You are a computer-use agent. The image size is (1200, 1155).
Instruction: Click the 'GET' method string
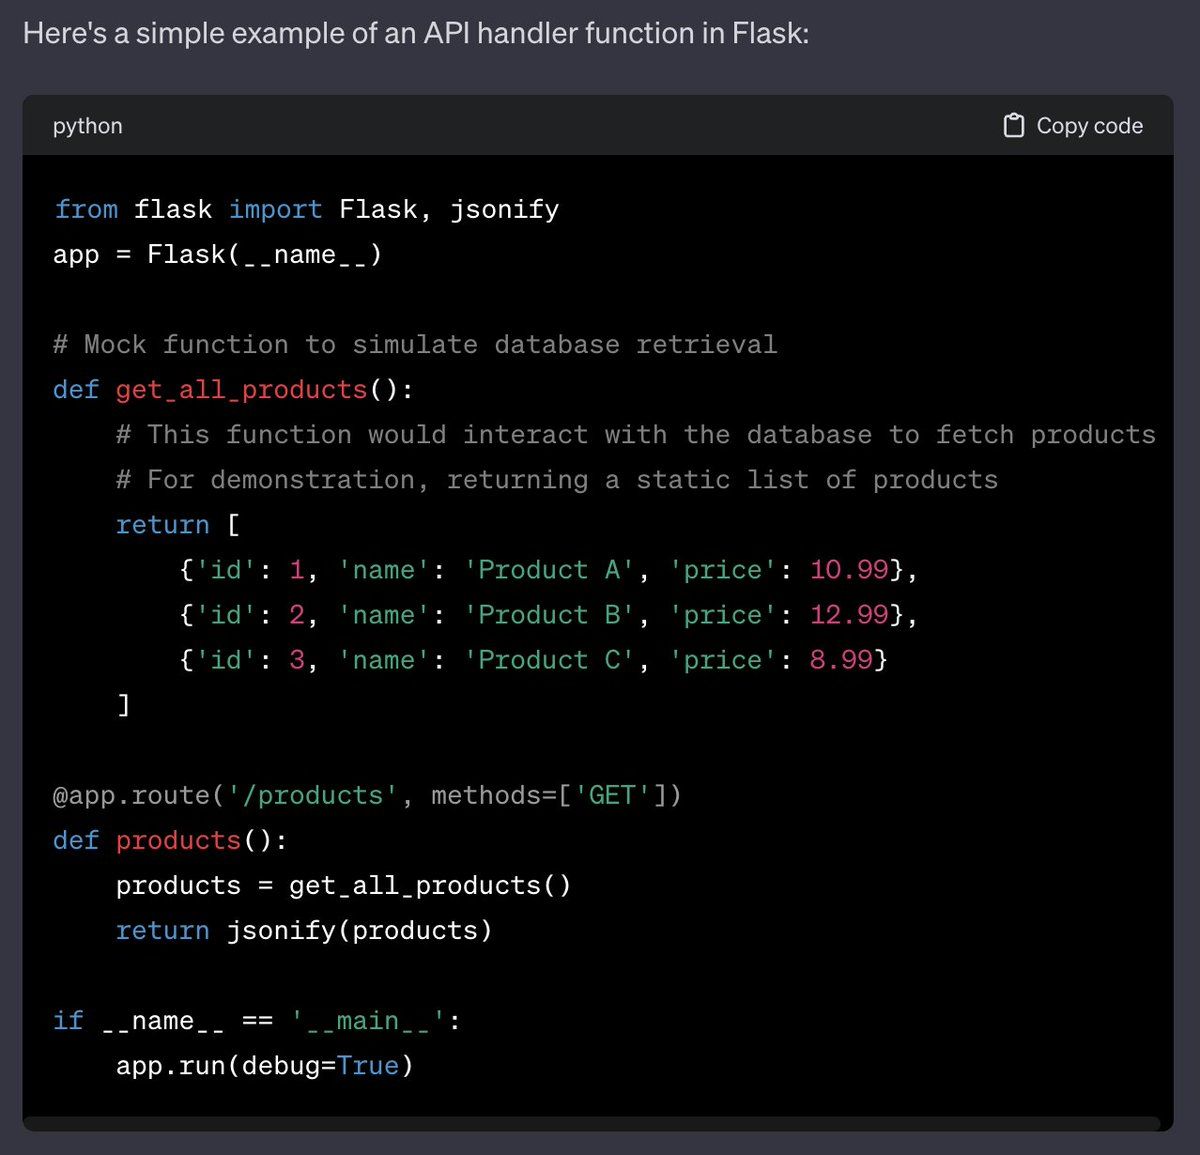612,795
